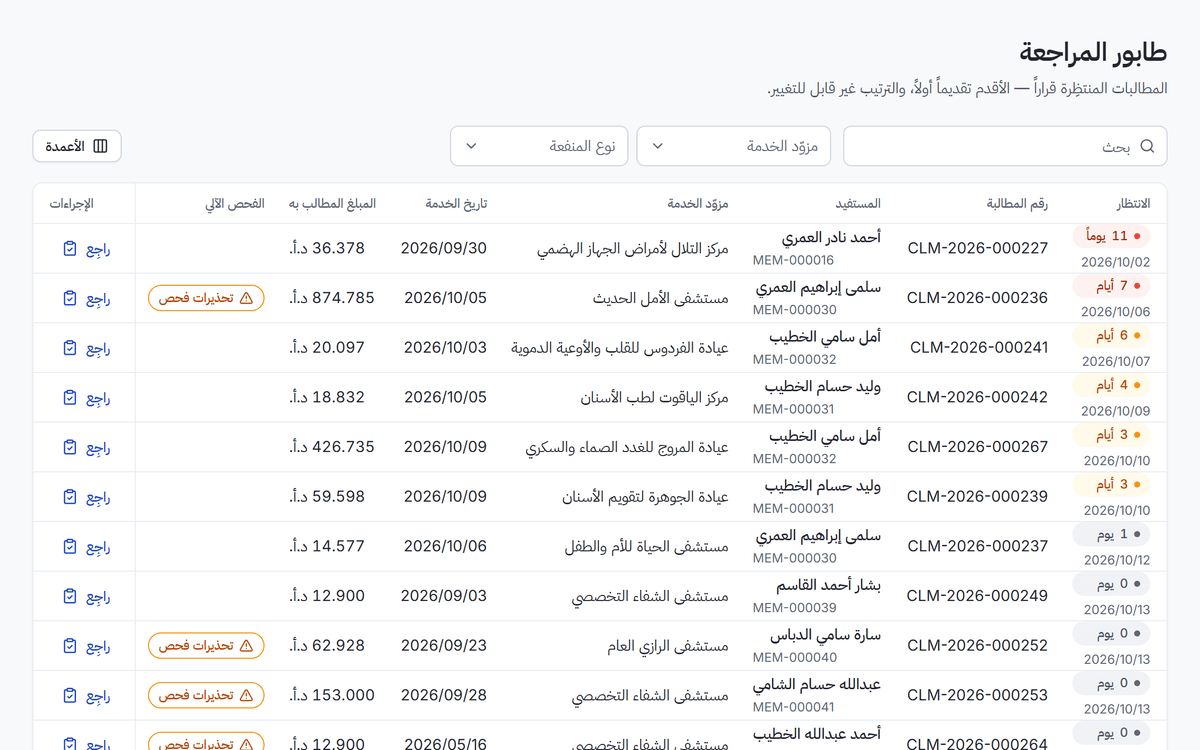Click beneficiary بشار أحمد القاسم
Viewport: 1200px width, 750px height.
click(x=828, y=585)
